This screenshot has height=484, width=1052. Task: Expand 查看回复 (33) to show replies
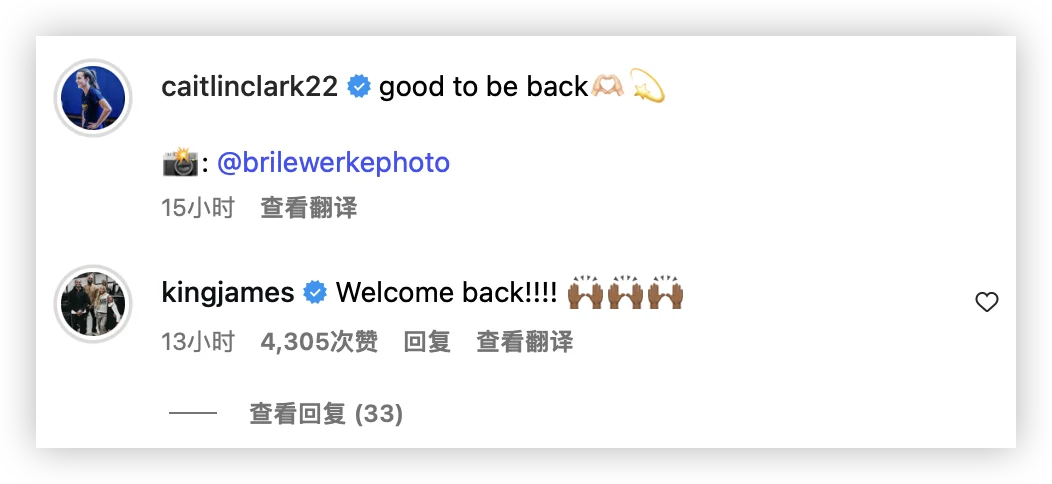pos(326,414)
